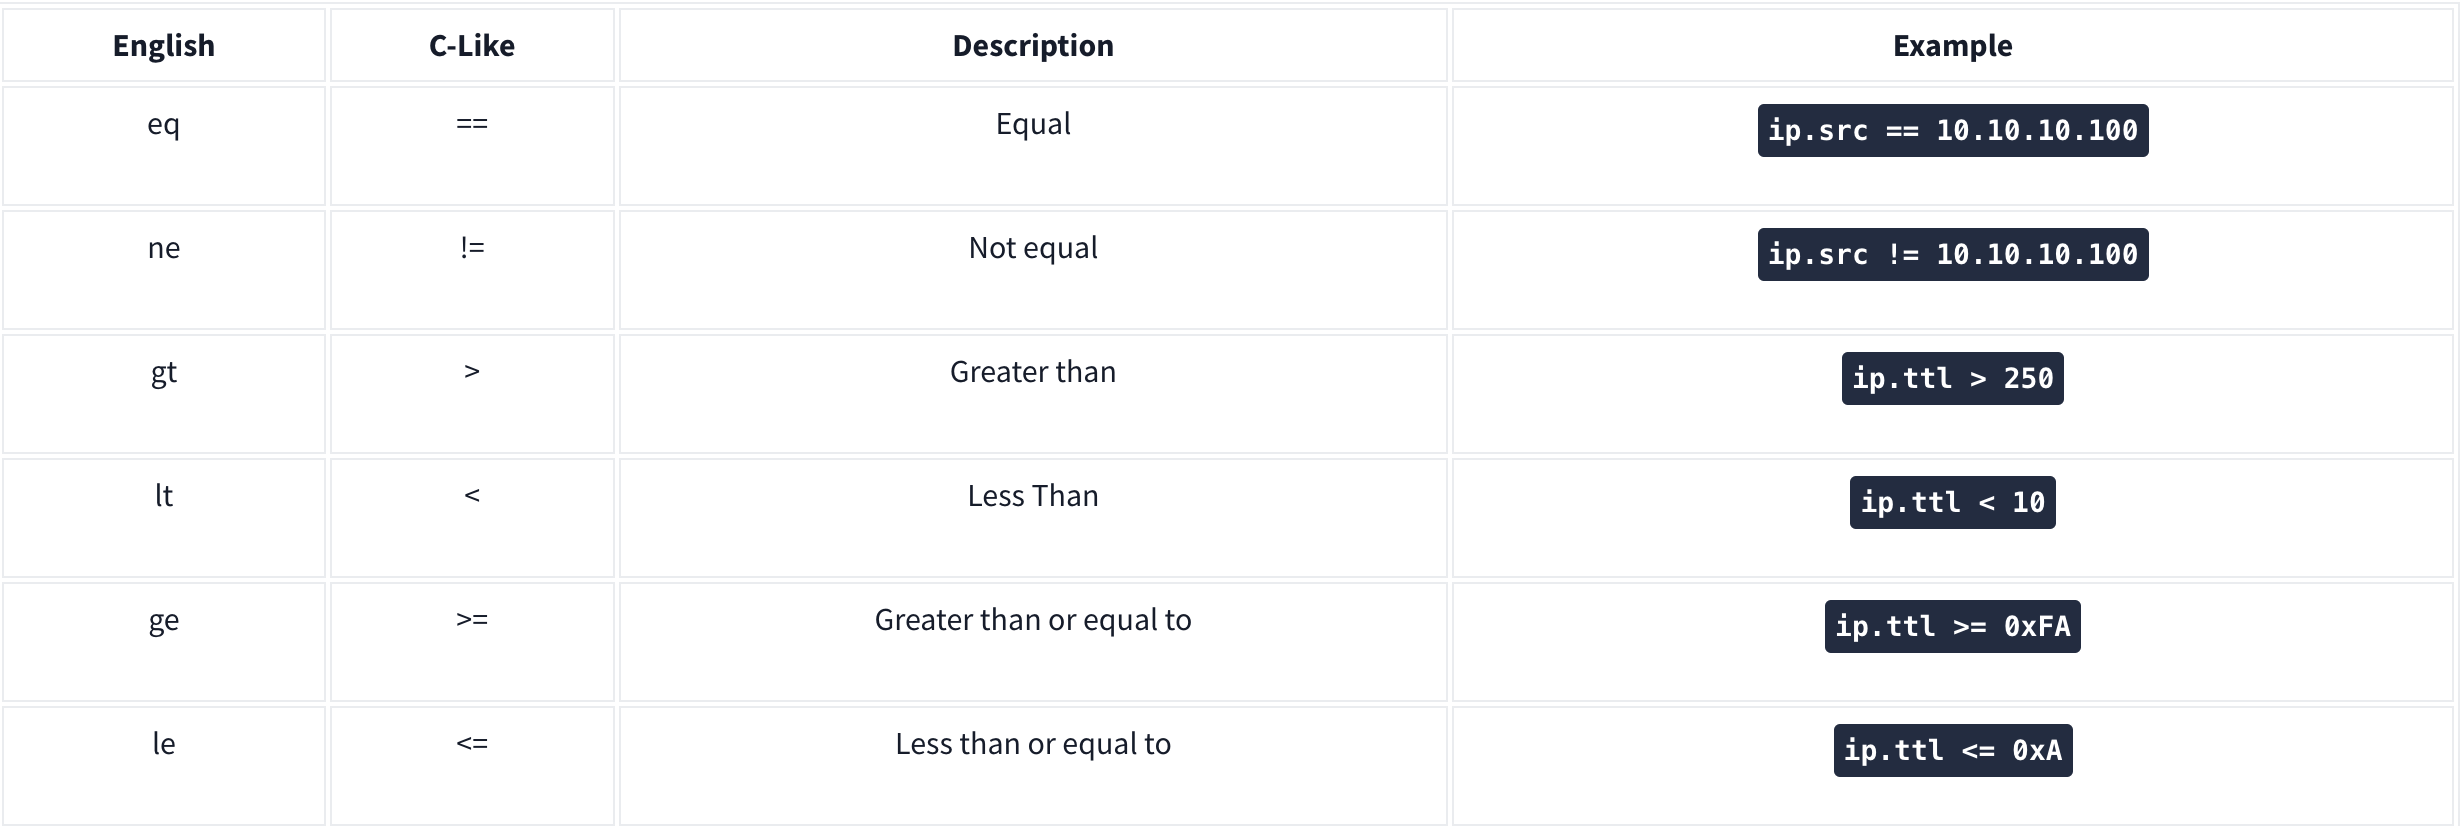Image resolution: width=2464 pixels, height=826 pixels.
Task: Click the eq operator cell
Action: click(x=164, y=146)
